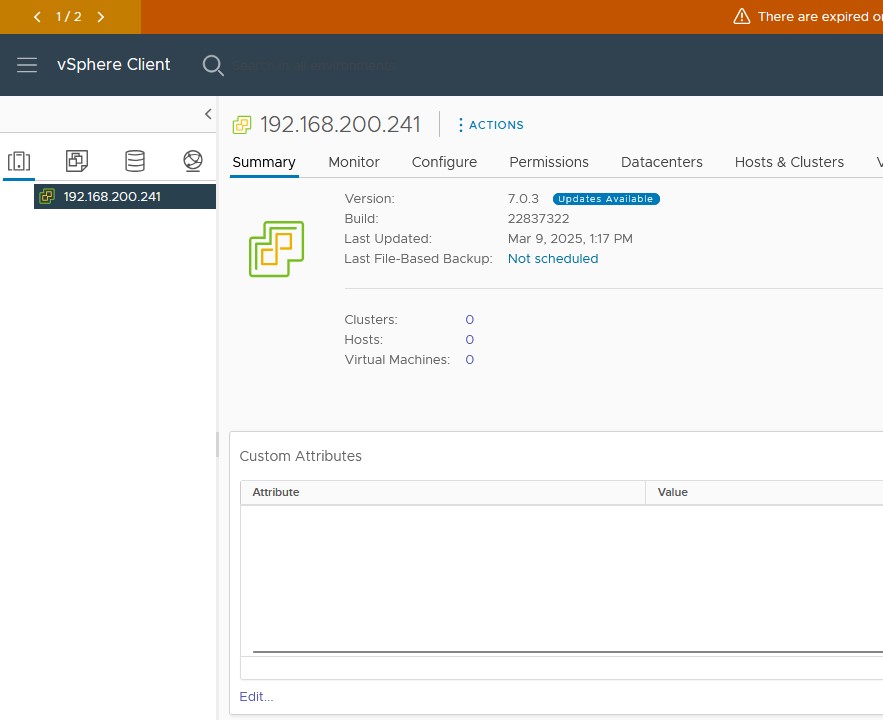Viewport: 883px width, 720px height.
Task: Select Hosts and Clusters inventory icon
Action: (x=18, y=161)
